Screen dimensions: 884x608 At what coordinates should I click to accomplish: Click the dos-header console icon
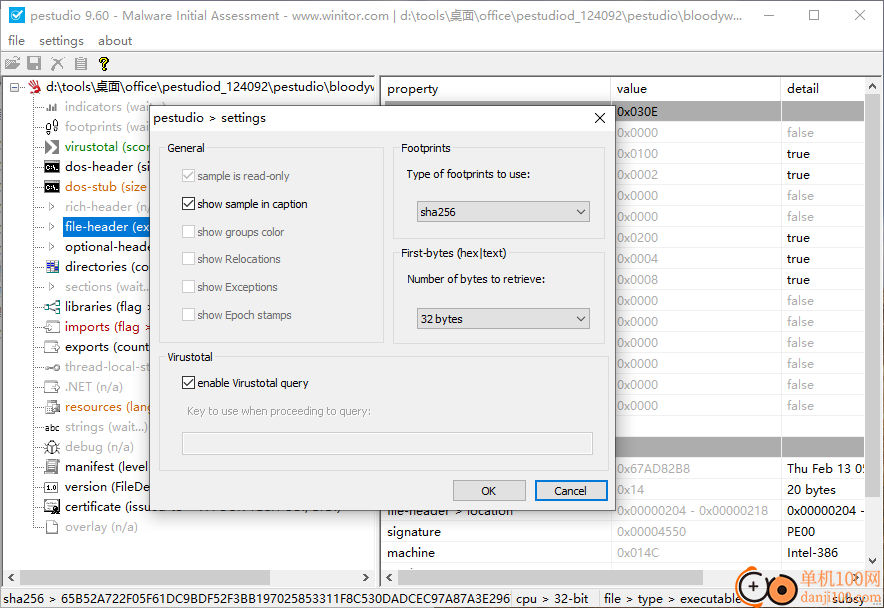[51, 167]
